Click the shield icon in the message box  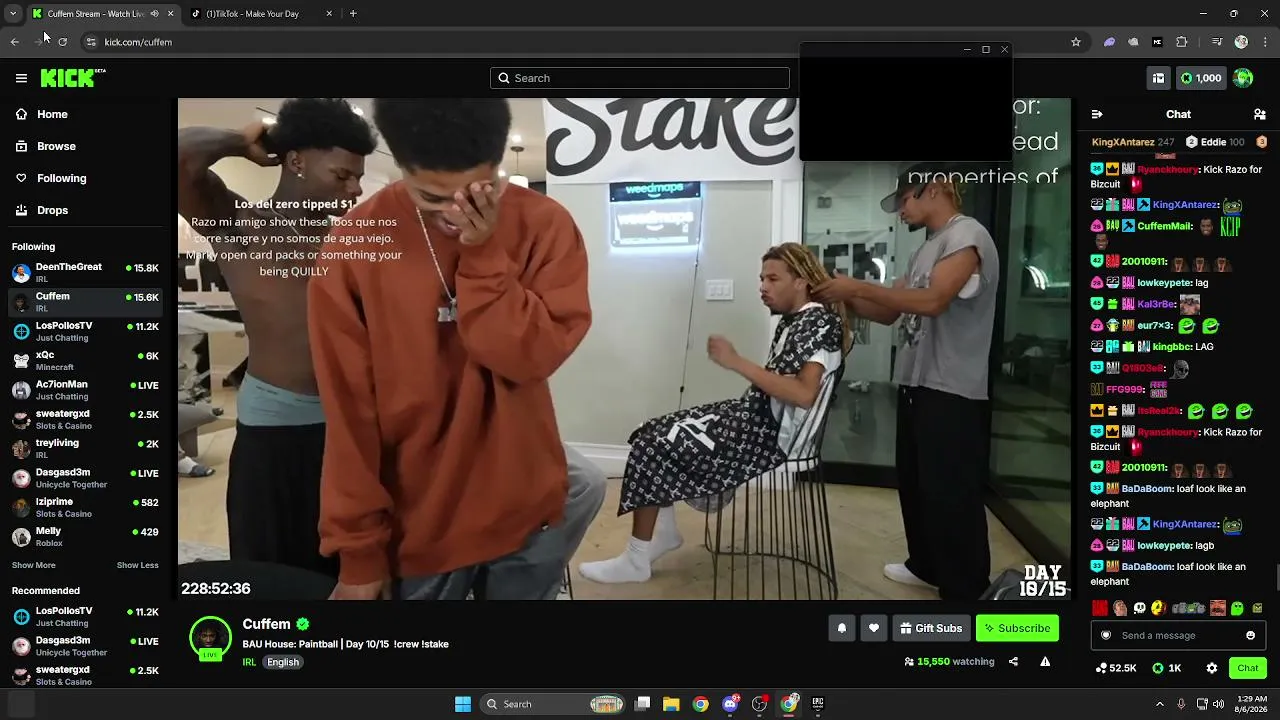click(1106, 635)
